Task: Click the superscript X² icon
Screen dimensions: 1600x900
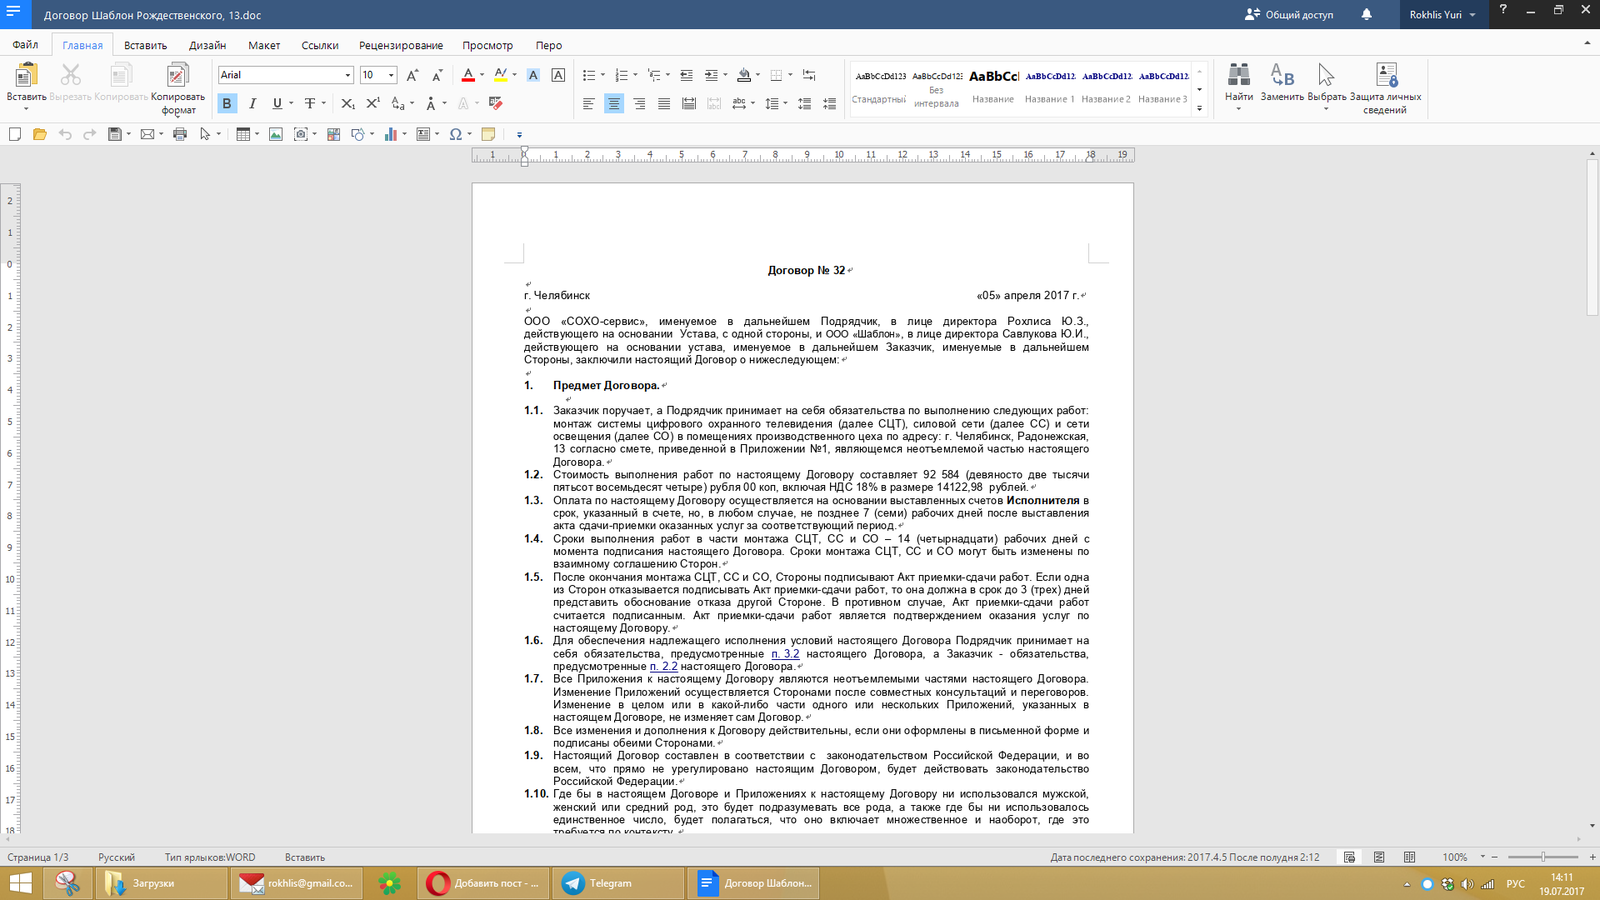Action: [x=372, y=103]
